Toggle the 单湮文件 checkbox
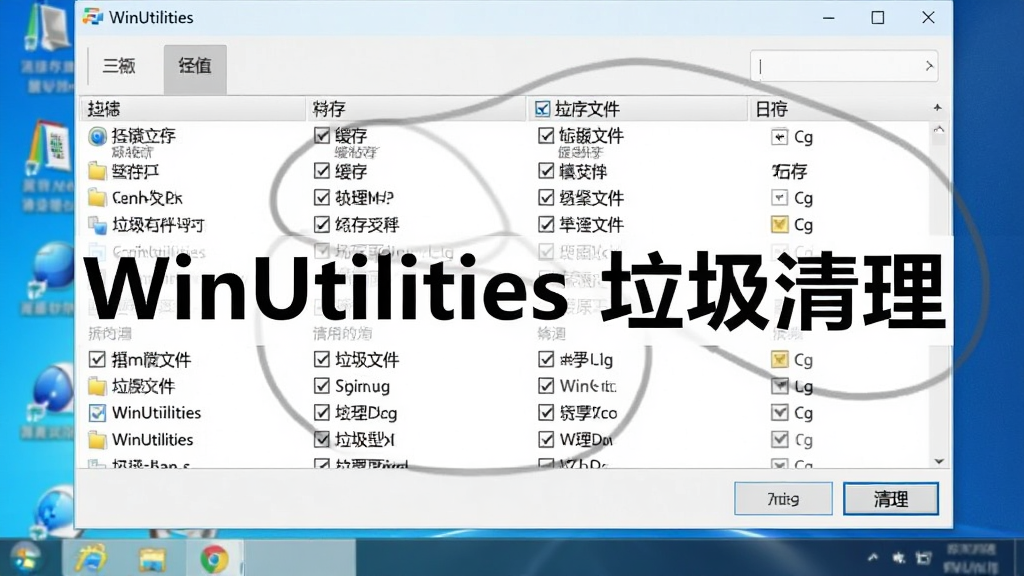This screenshot has height=576, width=1024. pyautogui.click(x=546, y=224)
